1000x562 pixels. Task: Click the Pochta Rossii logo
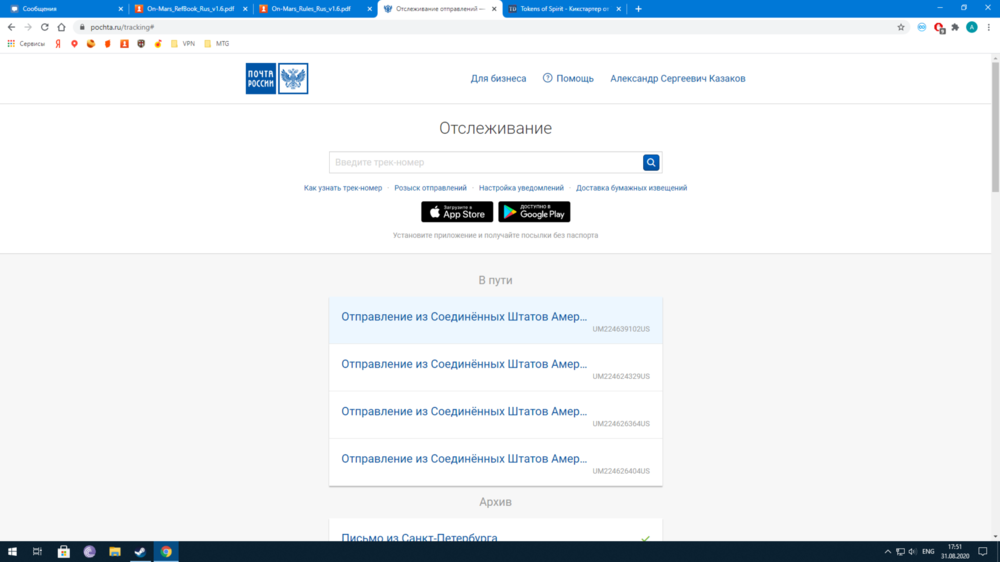point(277,78)
